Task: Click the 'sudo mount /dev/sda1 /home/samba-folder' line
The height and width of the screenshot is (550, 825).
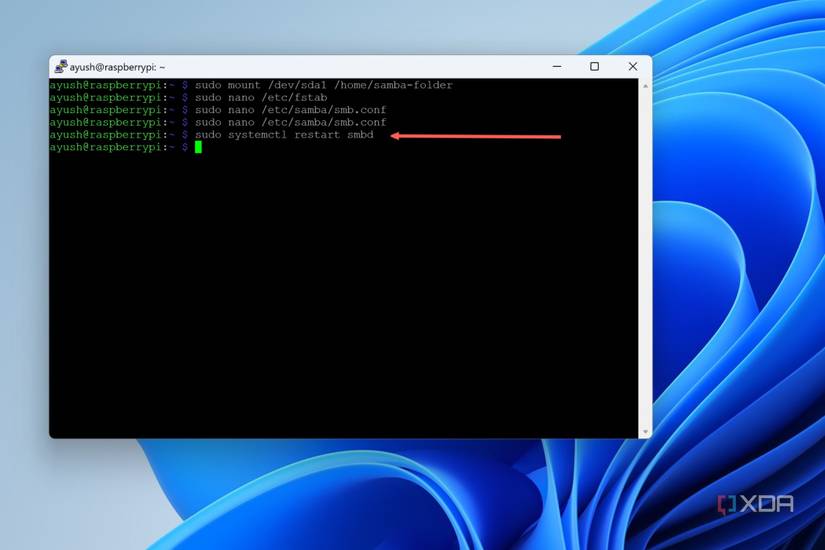Action: (x=324, y=85)
